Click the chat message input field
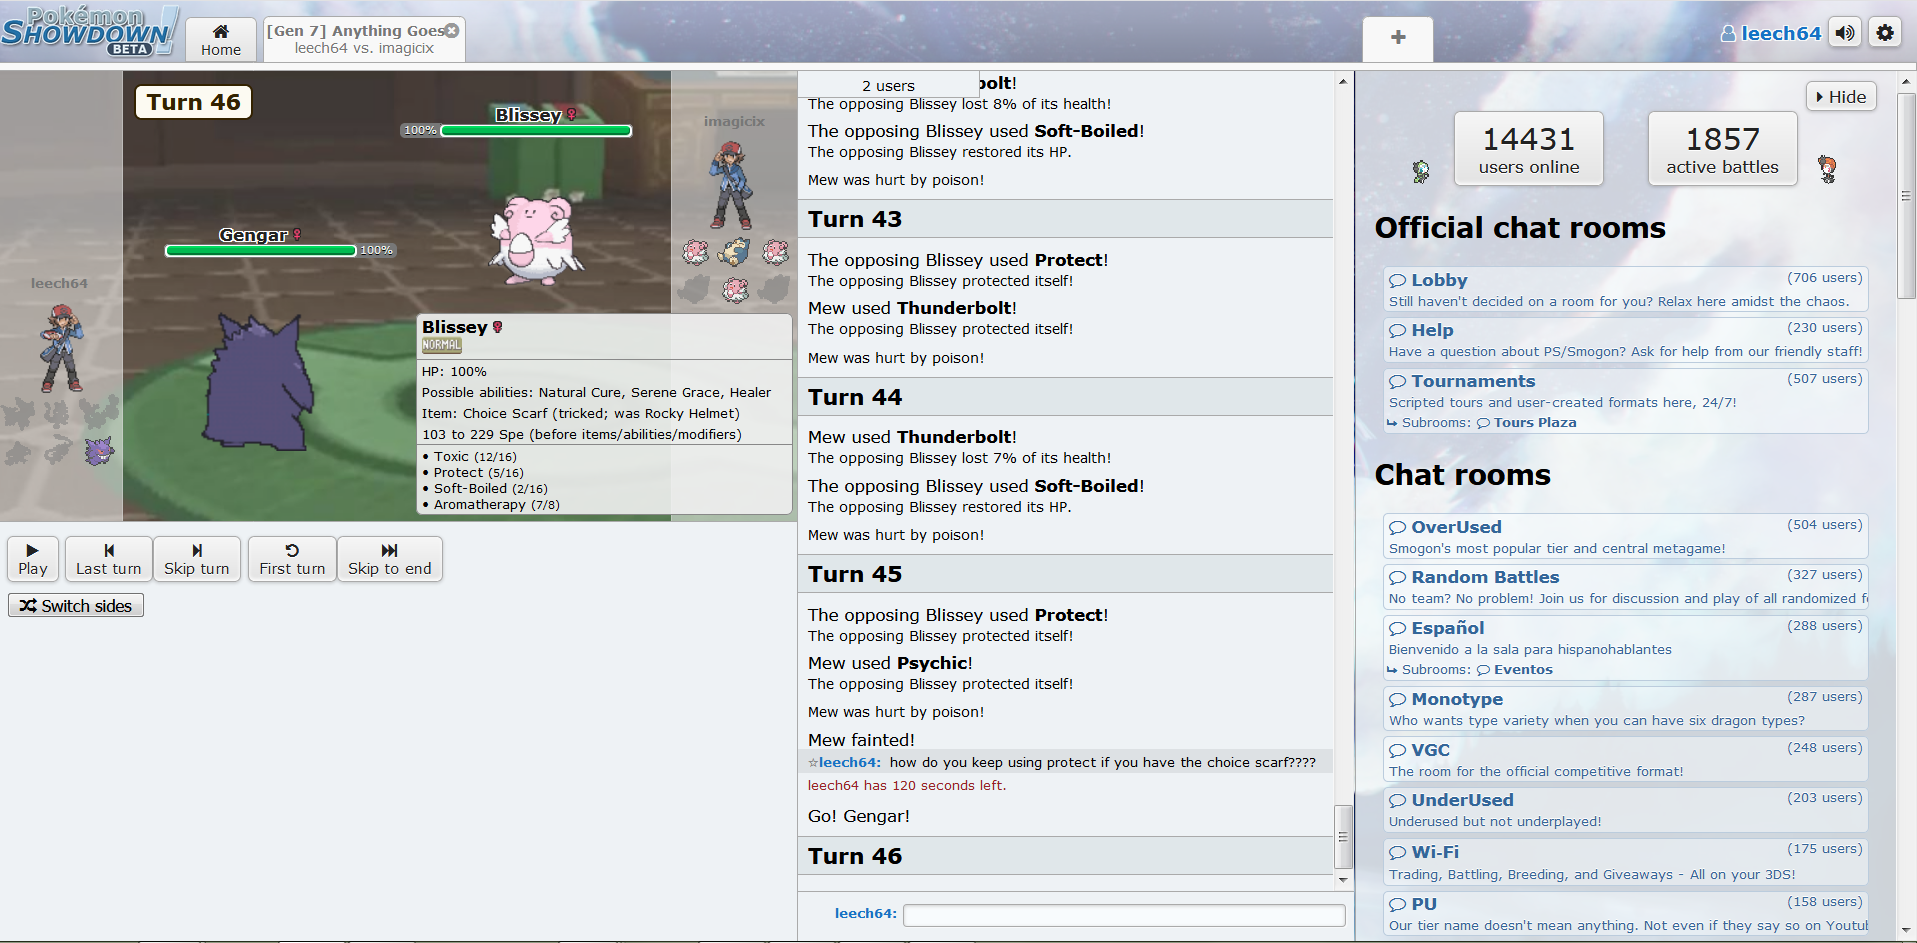The height and width of the screenshot is (943, 1917). click(1123, 915)
